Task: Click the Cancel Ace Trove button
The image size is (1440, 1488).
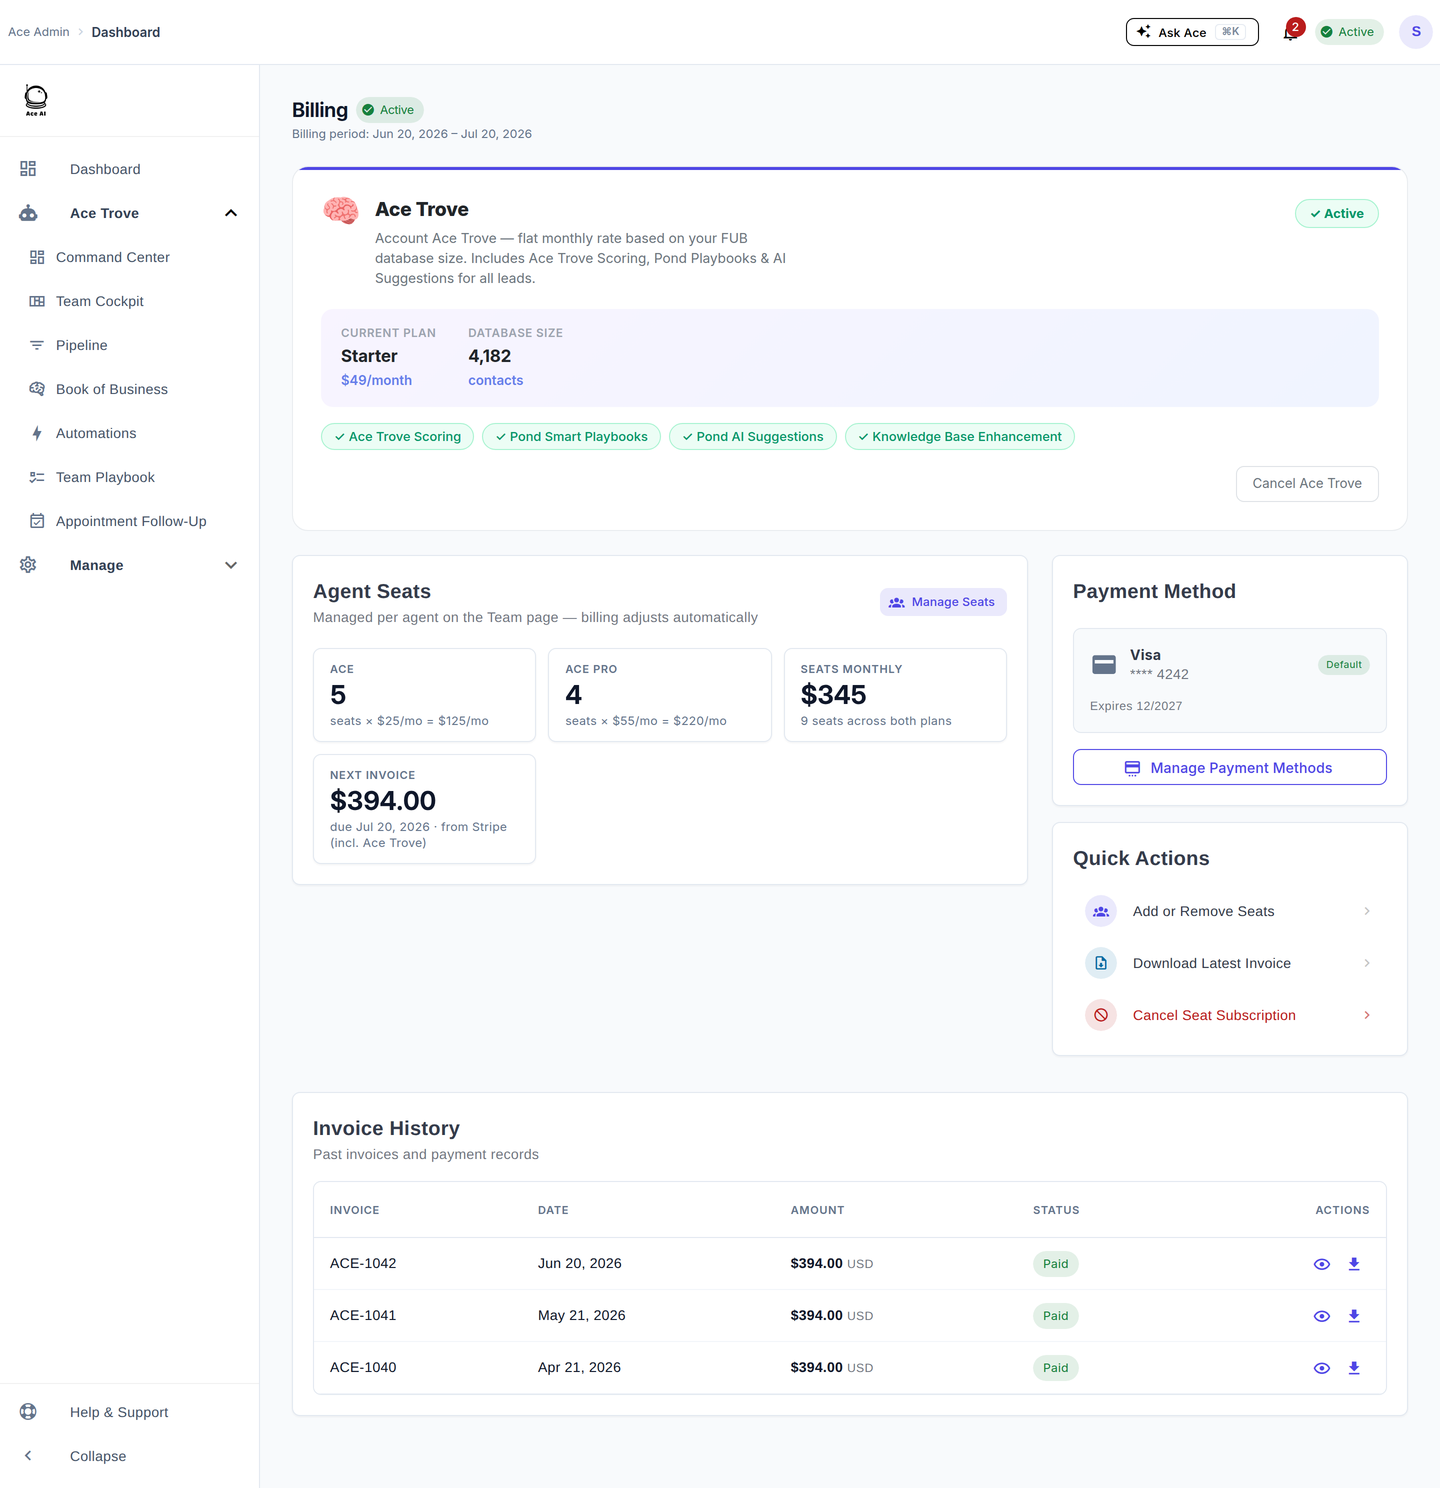Action: (1307, 483)
